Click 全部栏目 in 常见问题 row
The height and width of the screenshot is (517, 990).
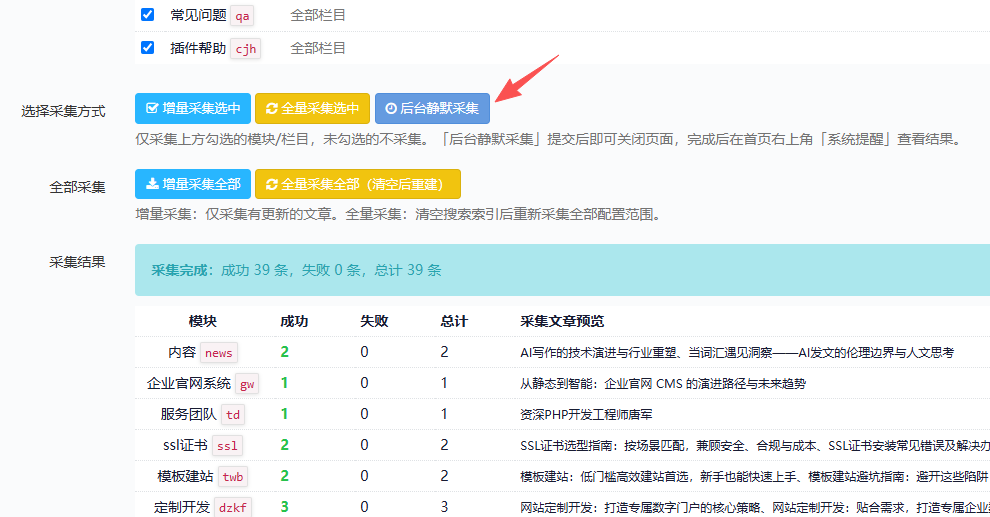tap(318, 15)
